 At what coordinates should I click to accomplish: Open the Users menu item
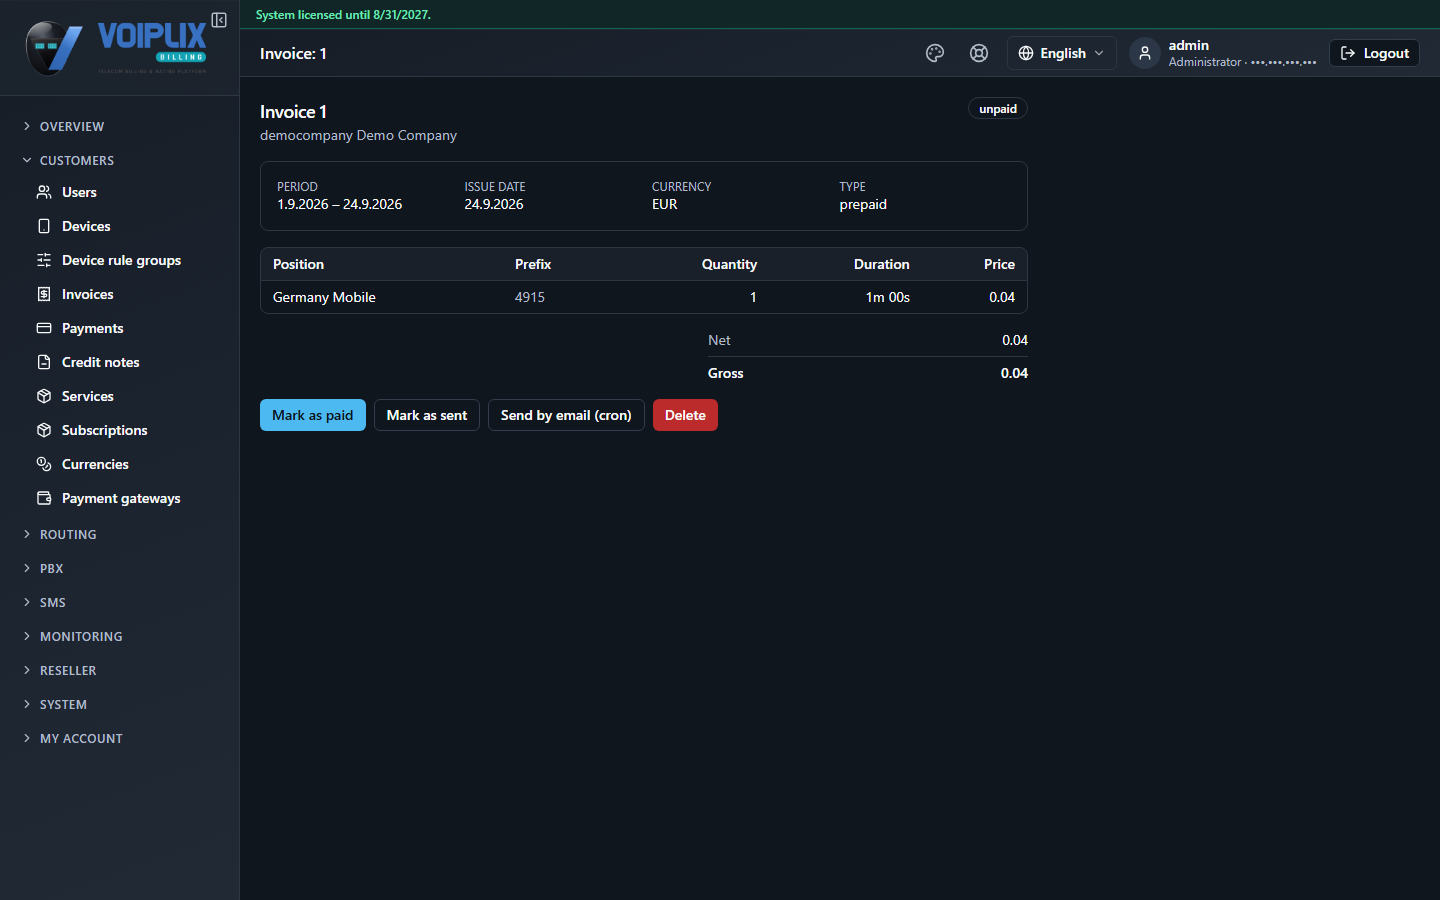tap(79, 192)
